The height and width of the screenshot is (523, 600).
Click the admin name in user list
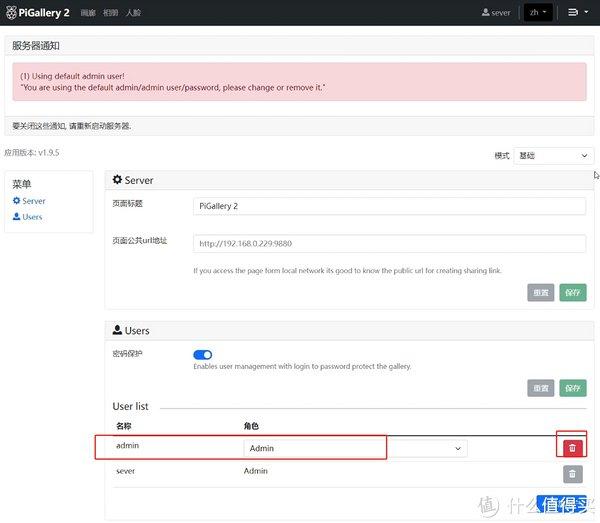pyautogui.click(x=127, y=445)
